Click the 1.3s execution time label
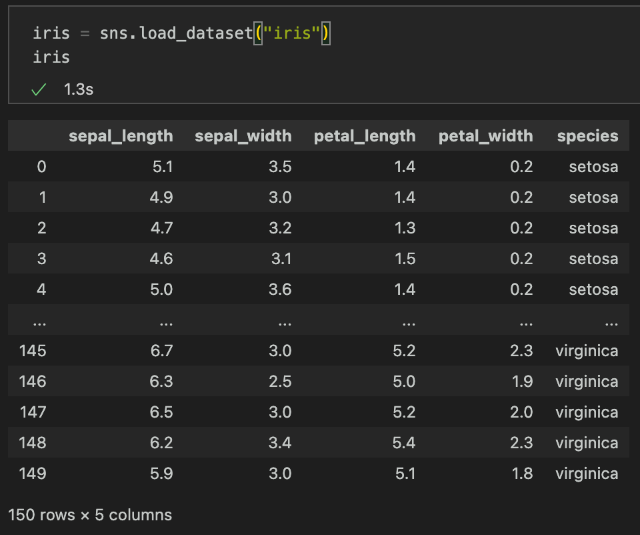This screenshot has width=640, height=535. pos(78,89)
